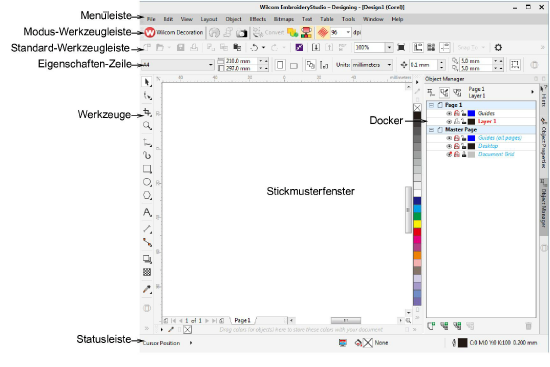Viewport: 550px width, 367px height.
Task: Click the page width 210.0 mm field
Action: pos(240,61)
